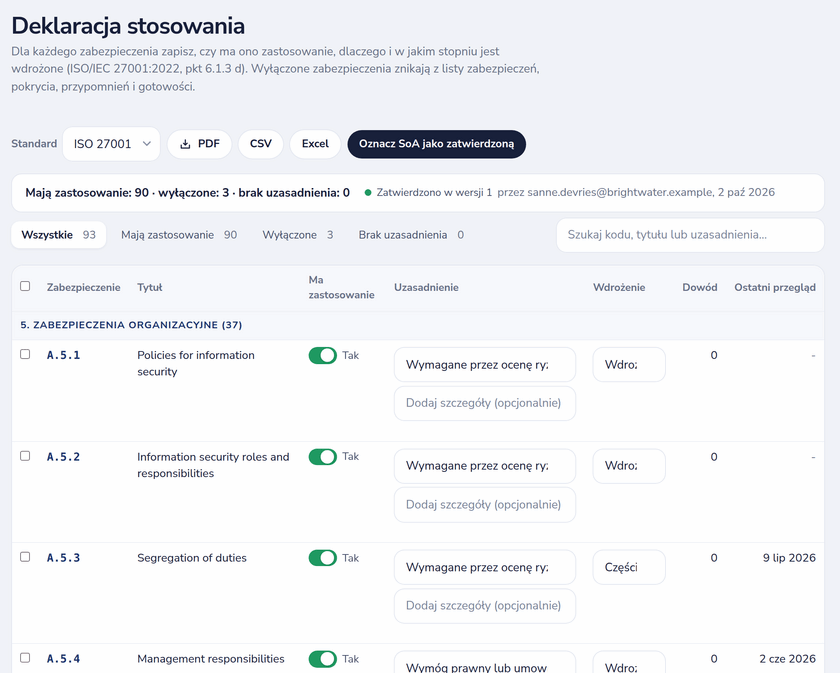
Task: Click the title Management responsibilities
Action: (211, 659)
